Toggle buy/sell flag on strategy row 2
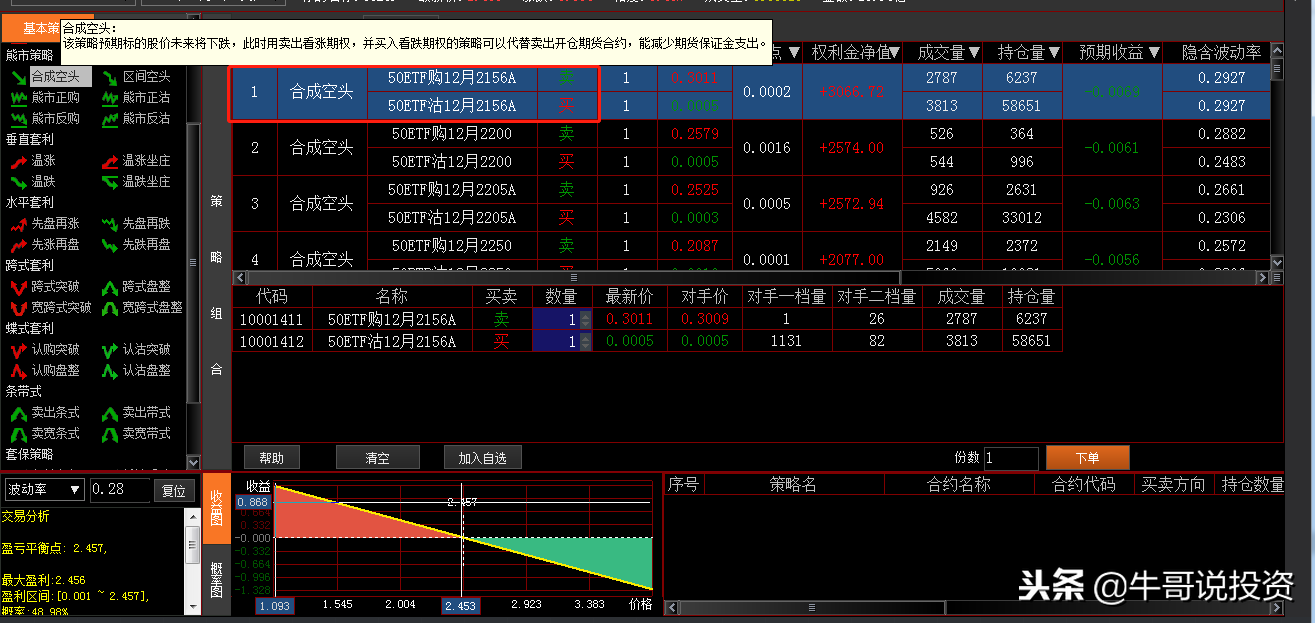Image resolution: width=1315 pixels, height=623 pixels. (x=568, y=133)
